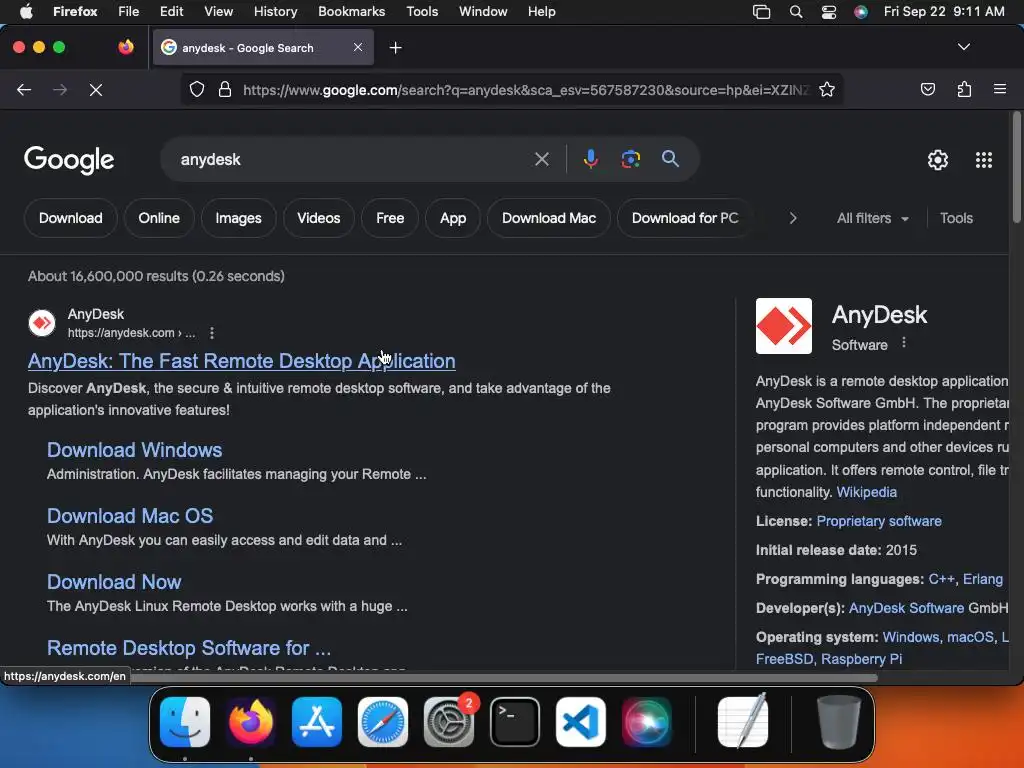Open Terminal from the Dock

[515, 722]
